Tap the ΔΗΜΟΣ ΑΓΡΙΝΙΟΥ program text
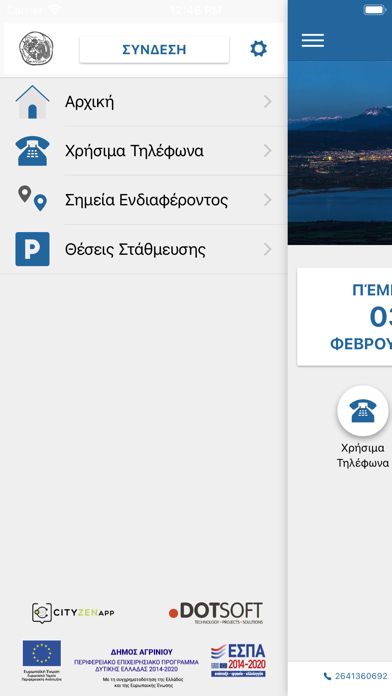The image size is (392, 696). click(136, 669)
